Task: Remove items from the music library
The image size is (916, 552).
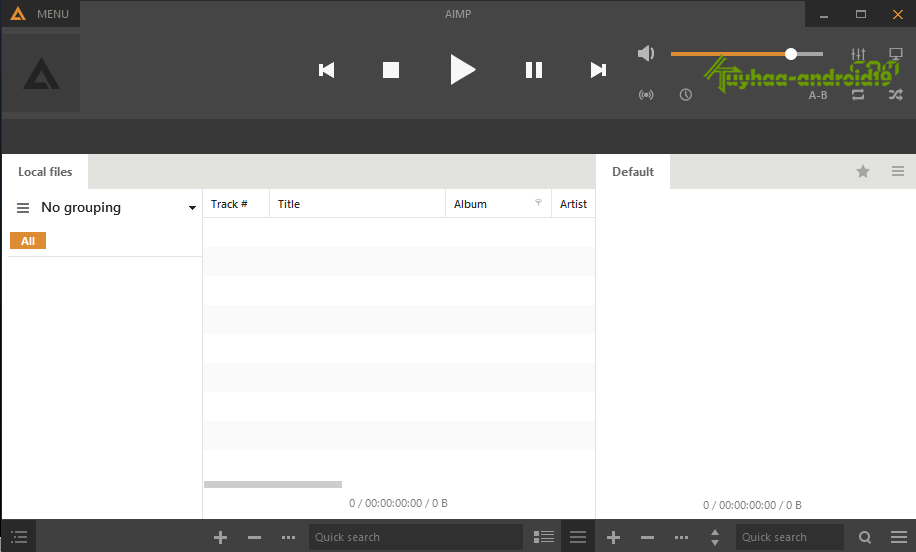Action: coord(254,537)
